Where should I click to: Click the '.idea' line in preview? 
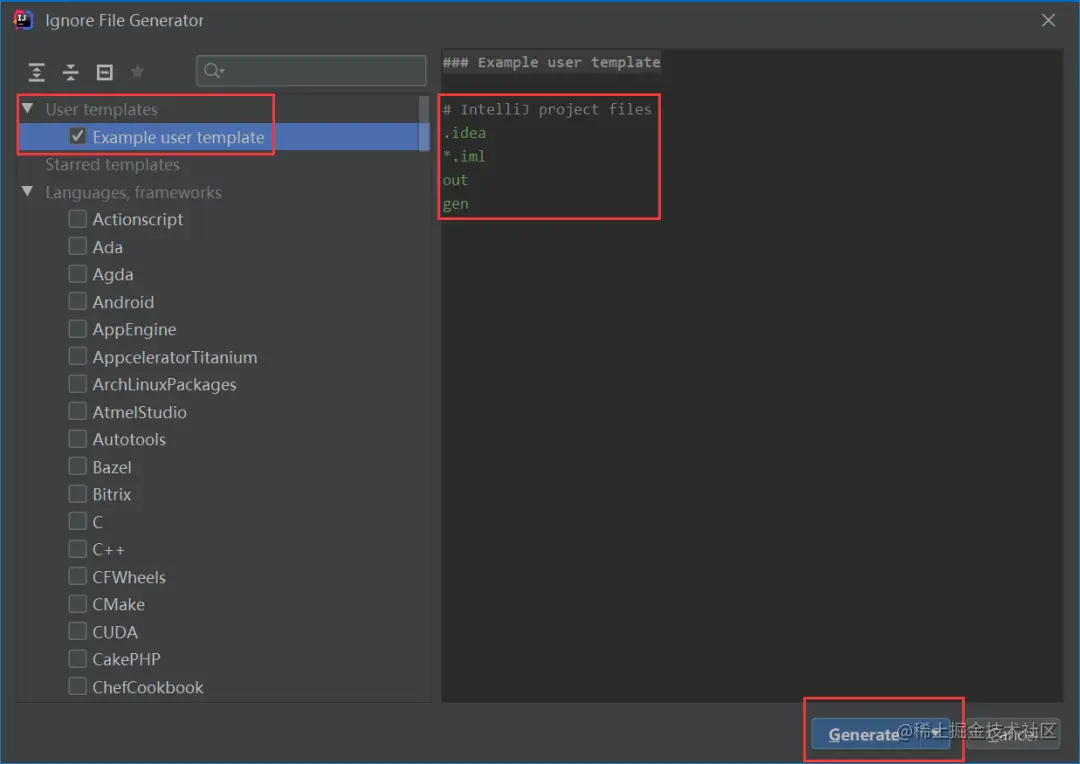[464, 132]
